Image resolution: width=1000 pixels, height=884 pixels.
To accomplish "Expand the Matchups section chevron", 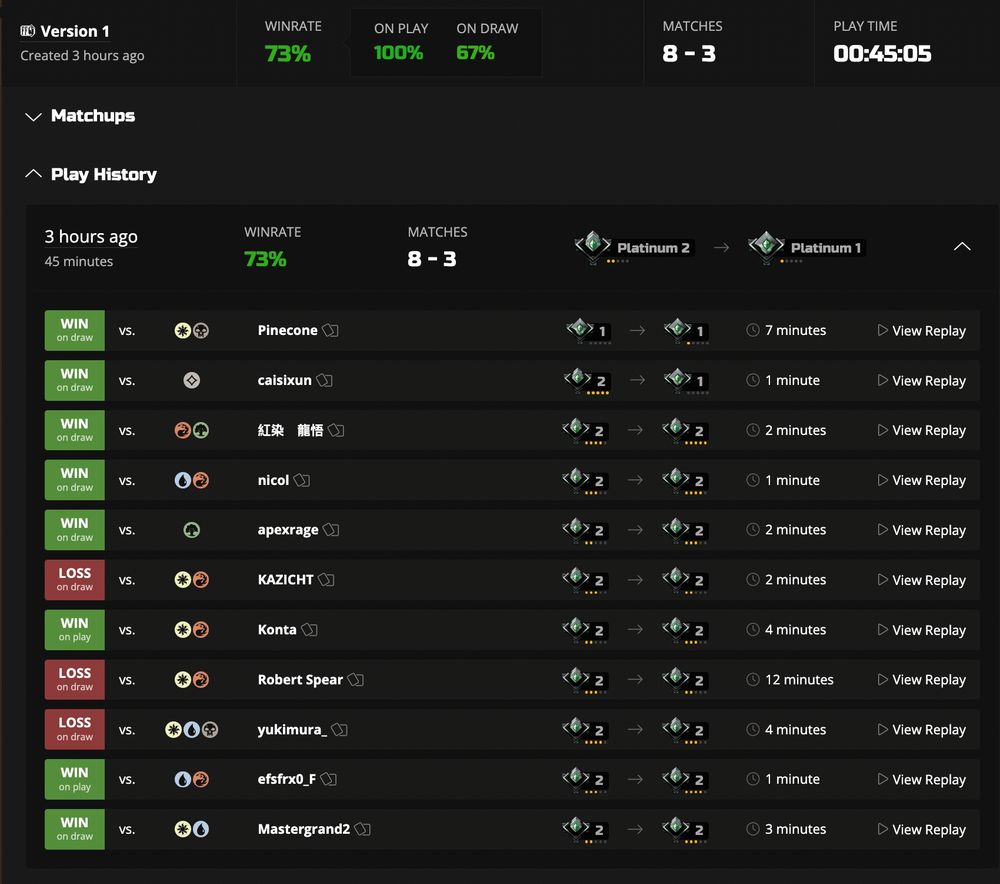I will pyautogui.click(x=33, y=116).
